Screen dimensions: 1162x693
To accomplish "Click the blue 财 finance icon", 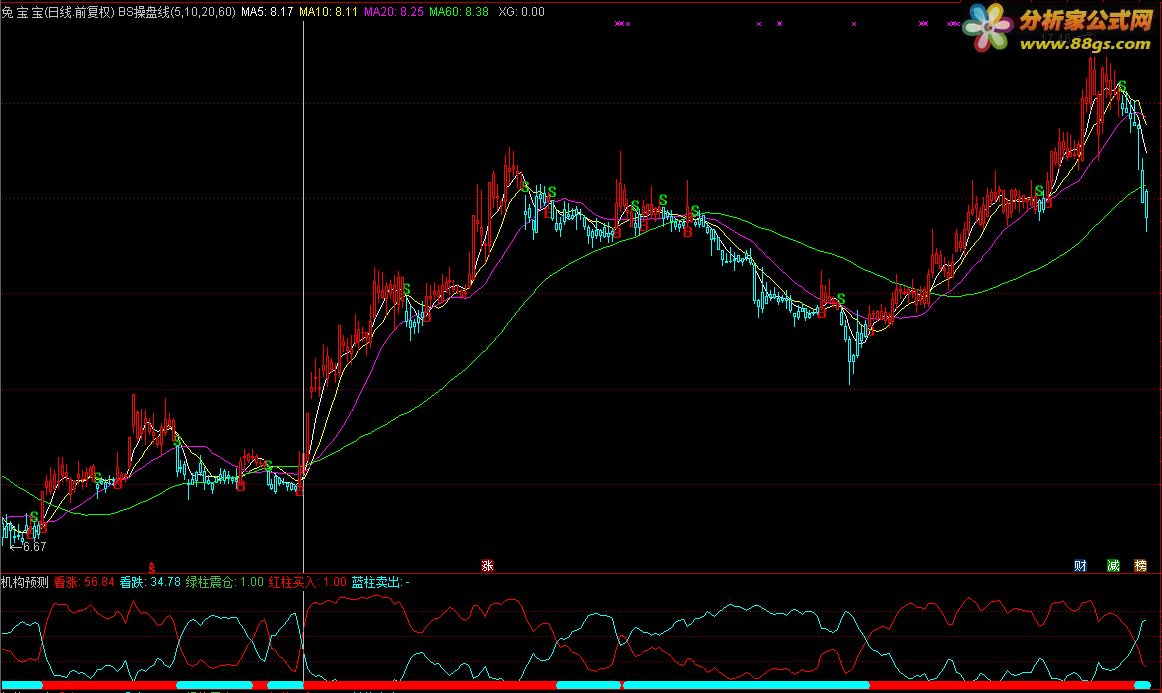I will point(1080,566).
